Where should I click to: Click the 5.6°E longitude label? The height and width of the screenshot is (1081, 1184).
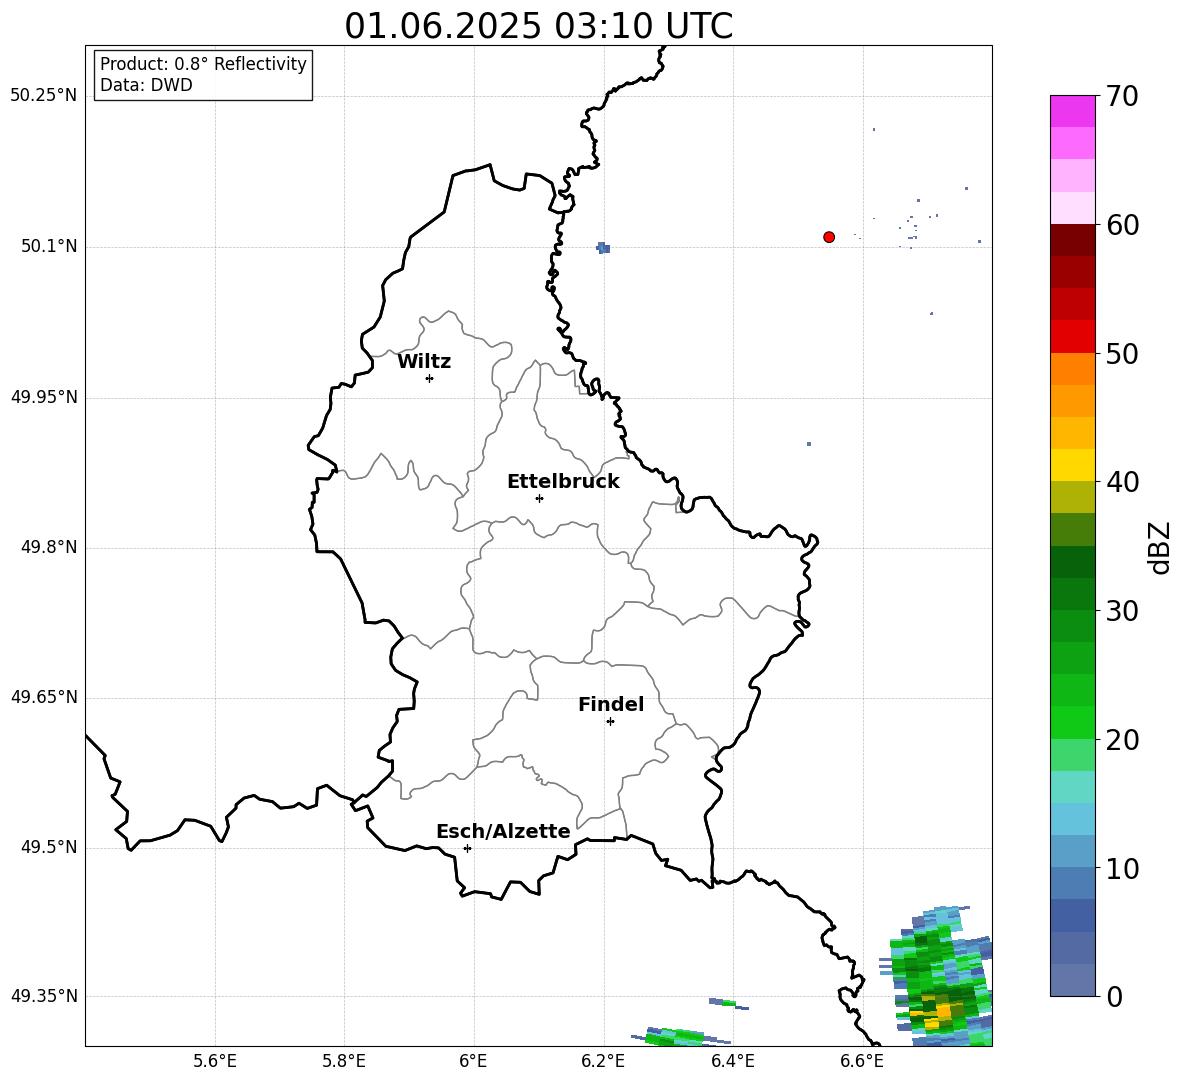pyautogui.click(x=215, y=1062)
